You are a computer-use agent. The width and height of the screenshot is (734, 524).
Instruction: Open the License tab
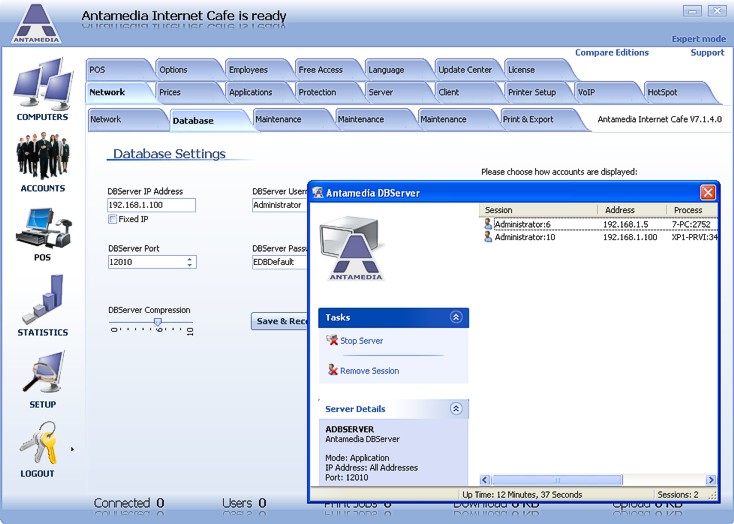(538, 70)
